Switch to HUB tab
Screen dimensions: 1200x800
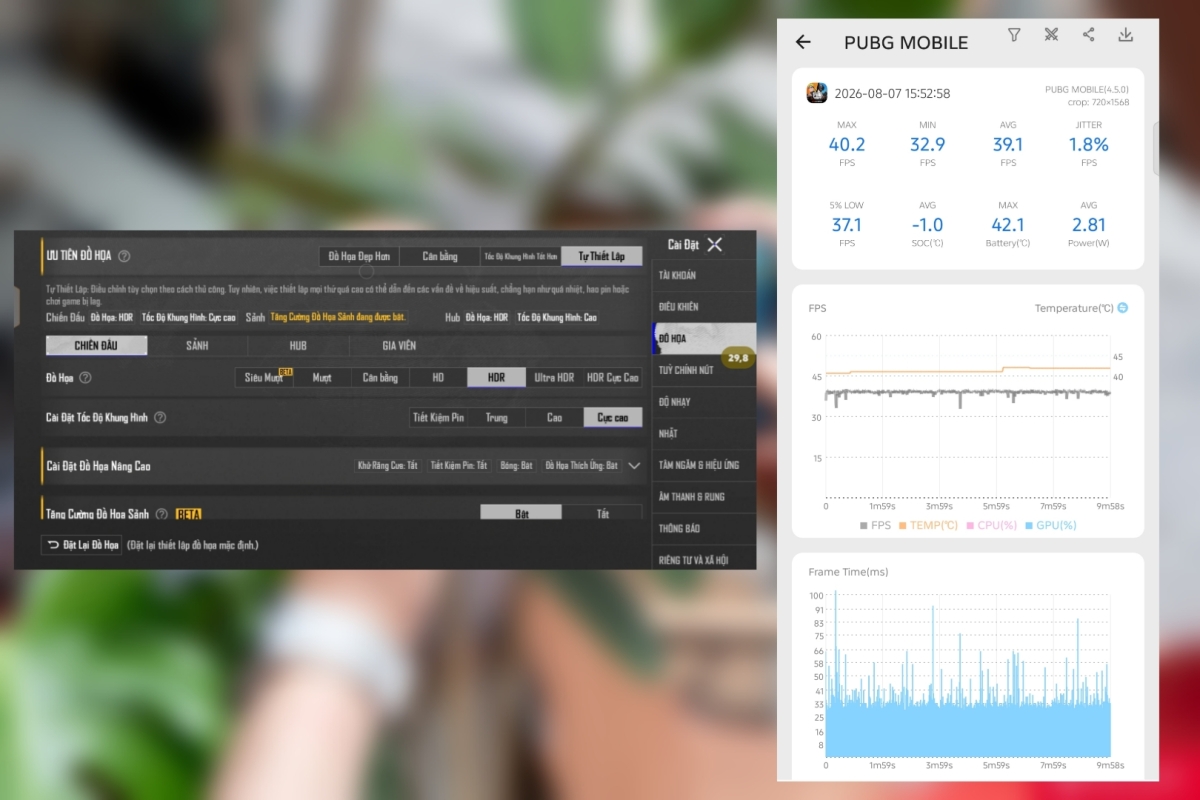click(298, 345)
